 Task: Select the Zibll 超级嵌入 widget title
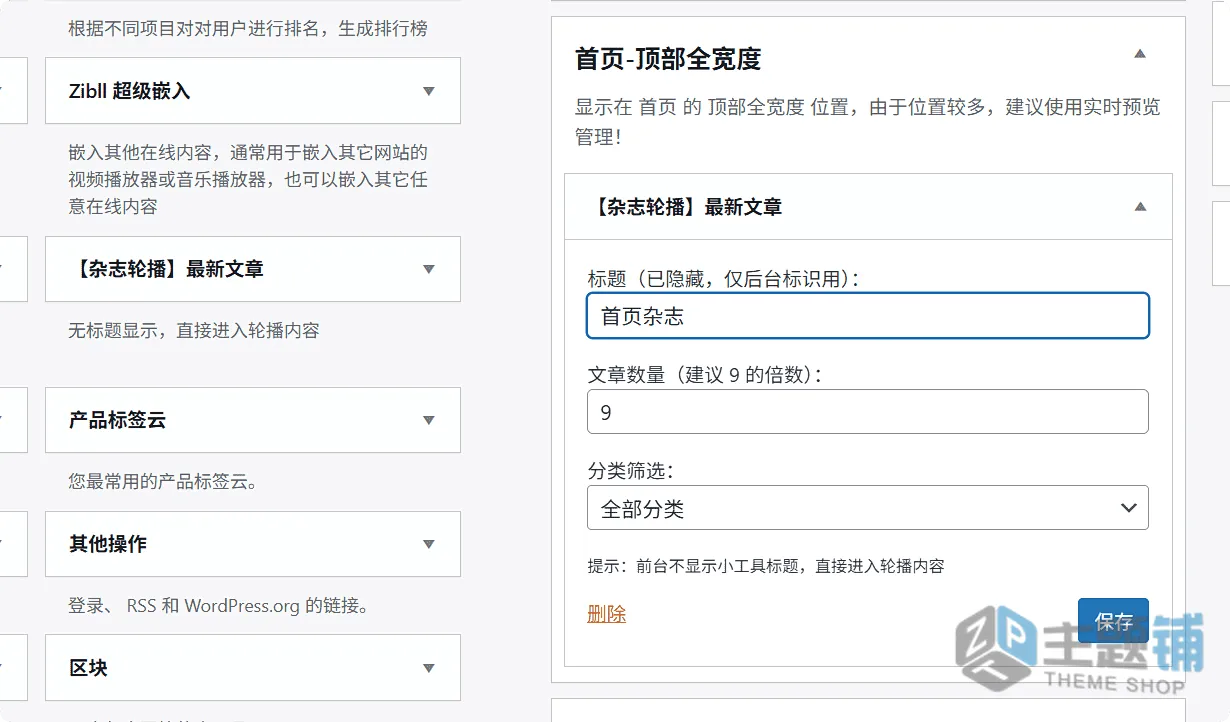pyautogui.click(x=129, y=91)
